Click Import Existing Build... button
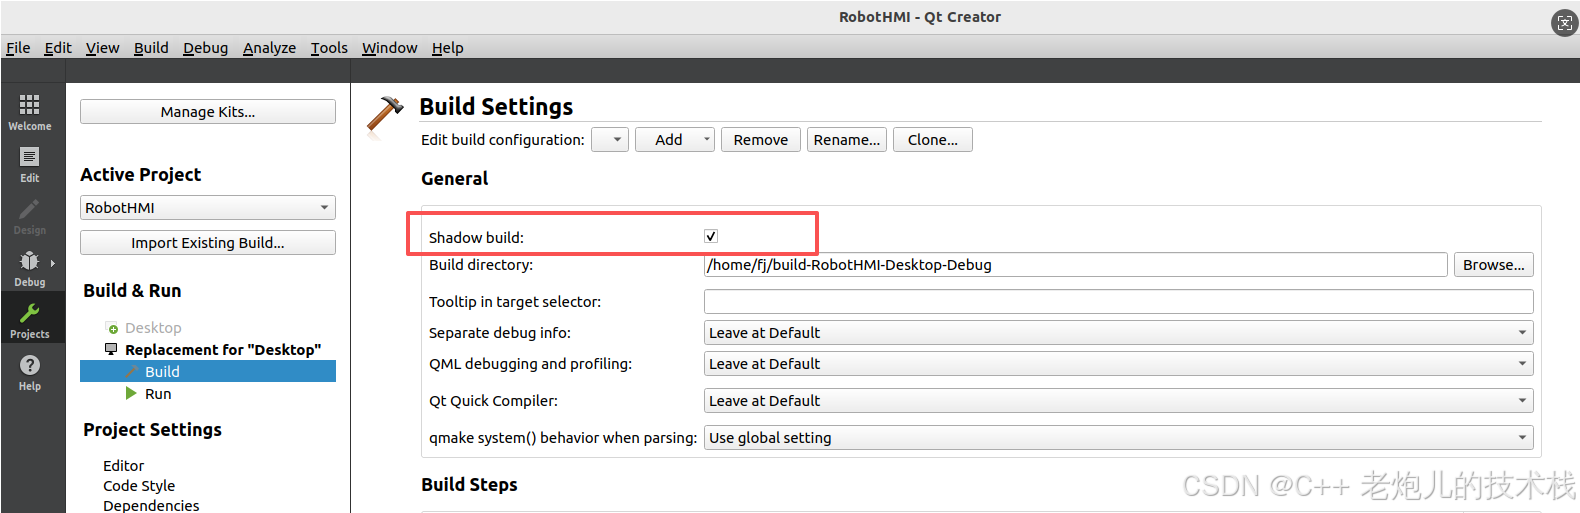The width and height of the screenshot is (1580, 513). pyautogui.click(x=208, y=243)
